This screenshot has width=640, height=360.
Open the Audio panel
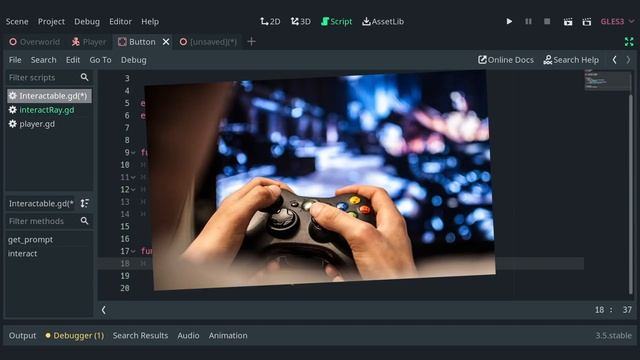[188, 336]
